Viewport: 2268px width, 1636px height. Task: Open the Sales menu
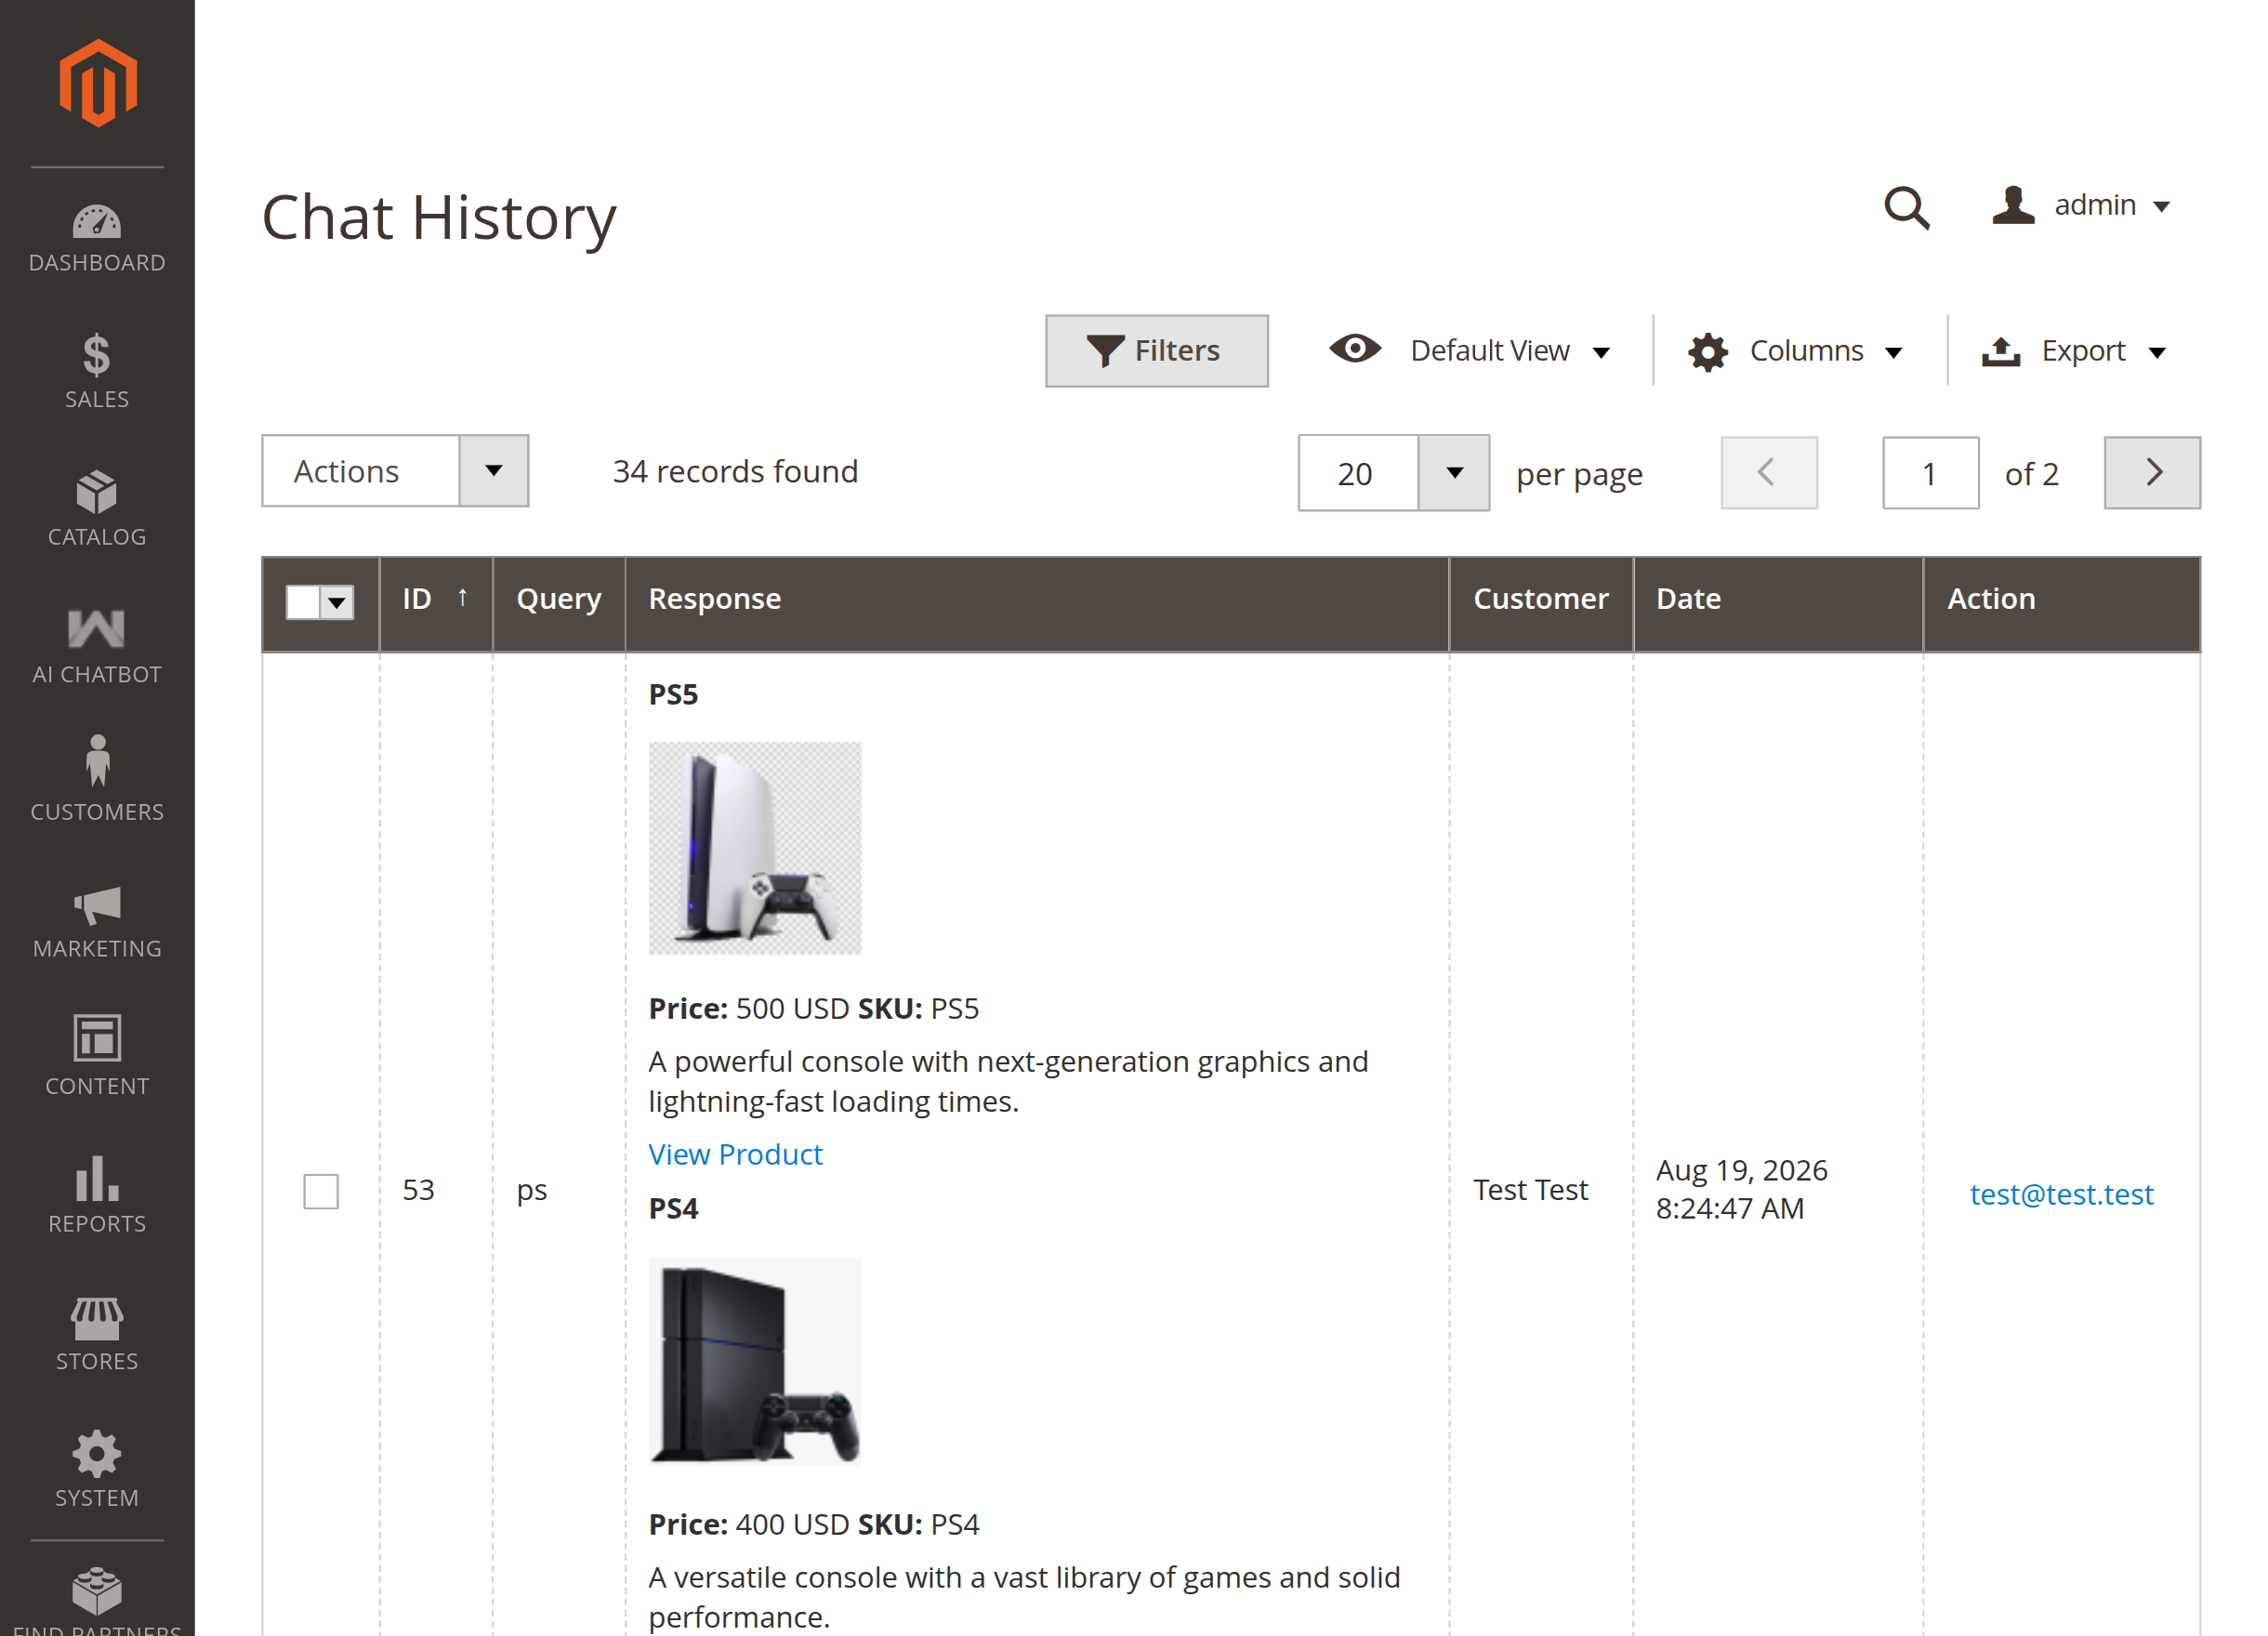click(x=97, y=371)
